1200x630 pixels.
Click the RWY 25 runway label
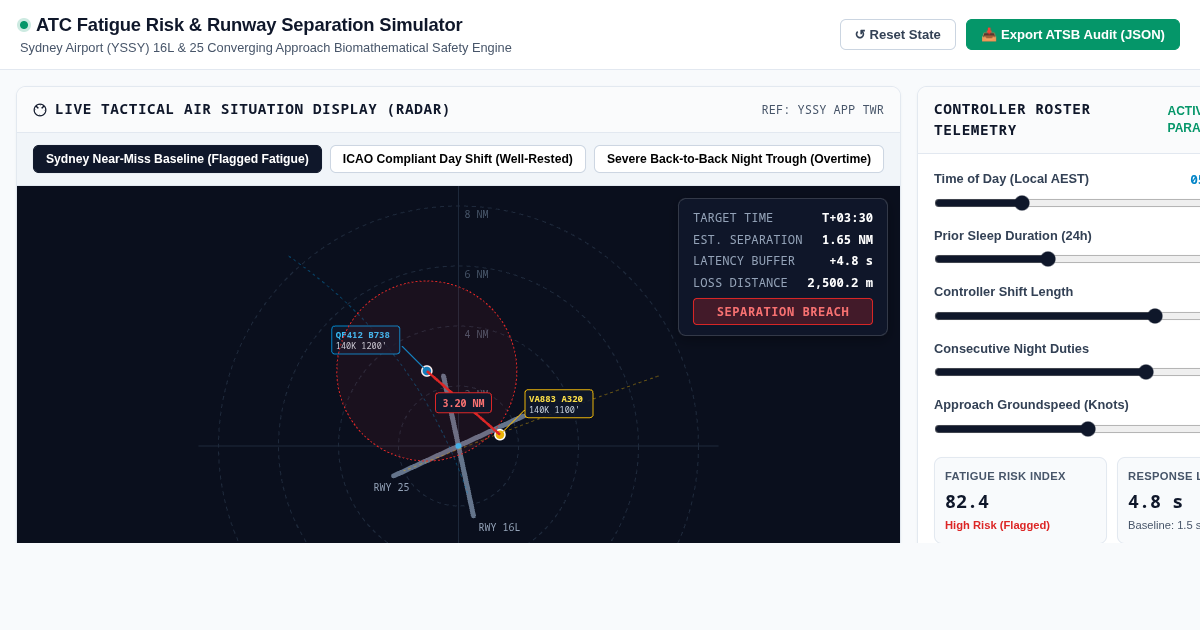391,488
